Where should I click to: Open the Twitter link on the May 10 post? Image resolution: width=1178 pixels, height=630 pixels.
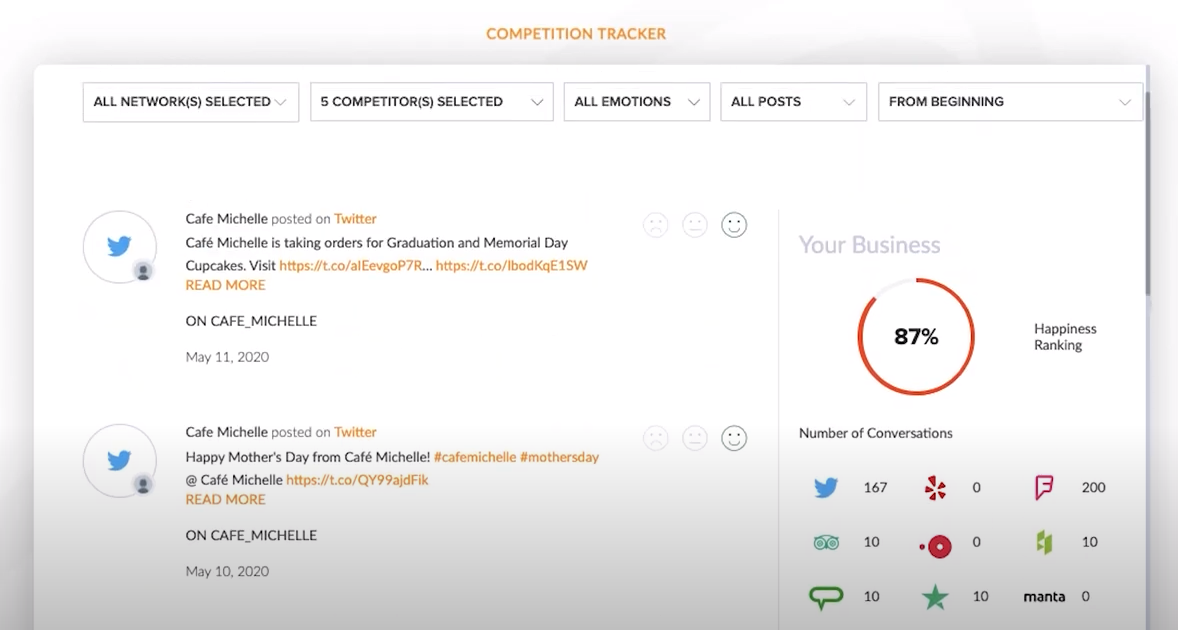tap(355, 432)
